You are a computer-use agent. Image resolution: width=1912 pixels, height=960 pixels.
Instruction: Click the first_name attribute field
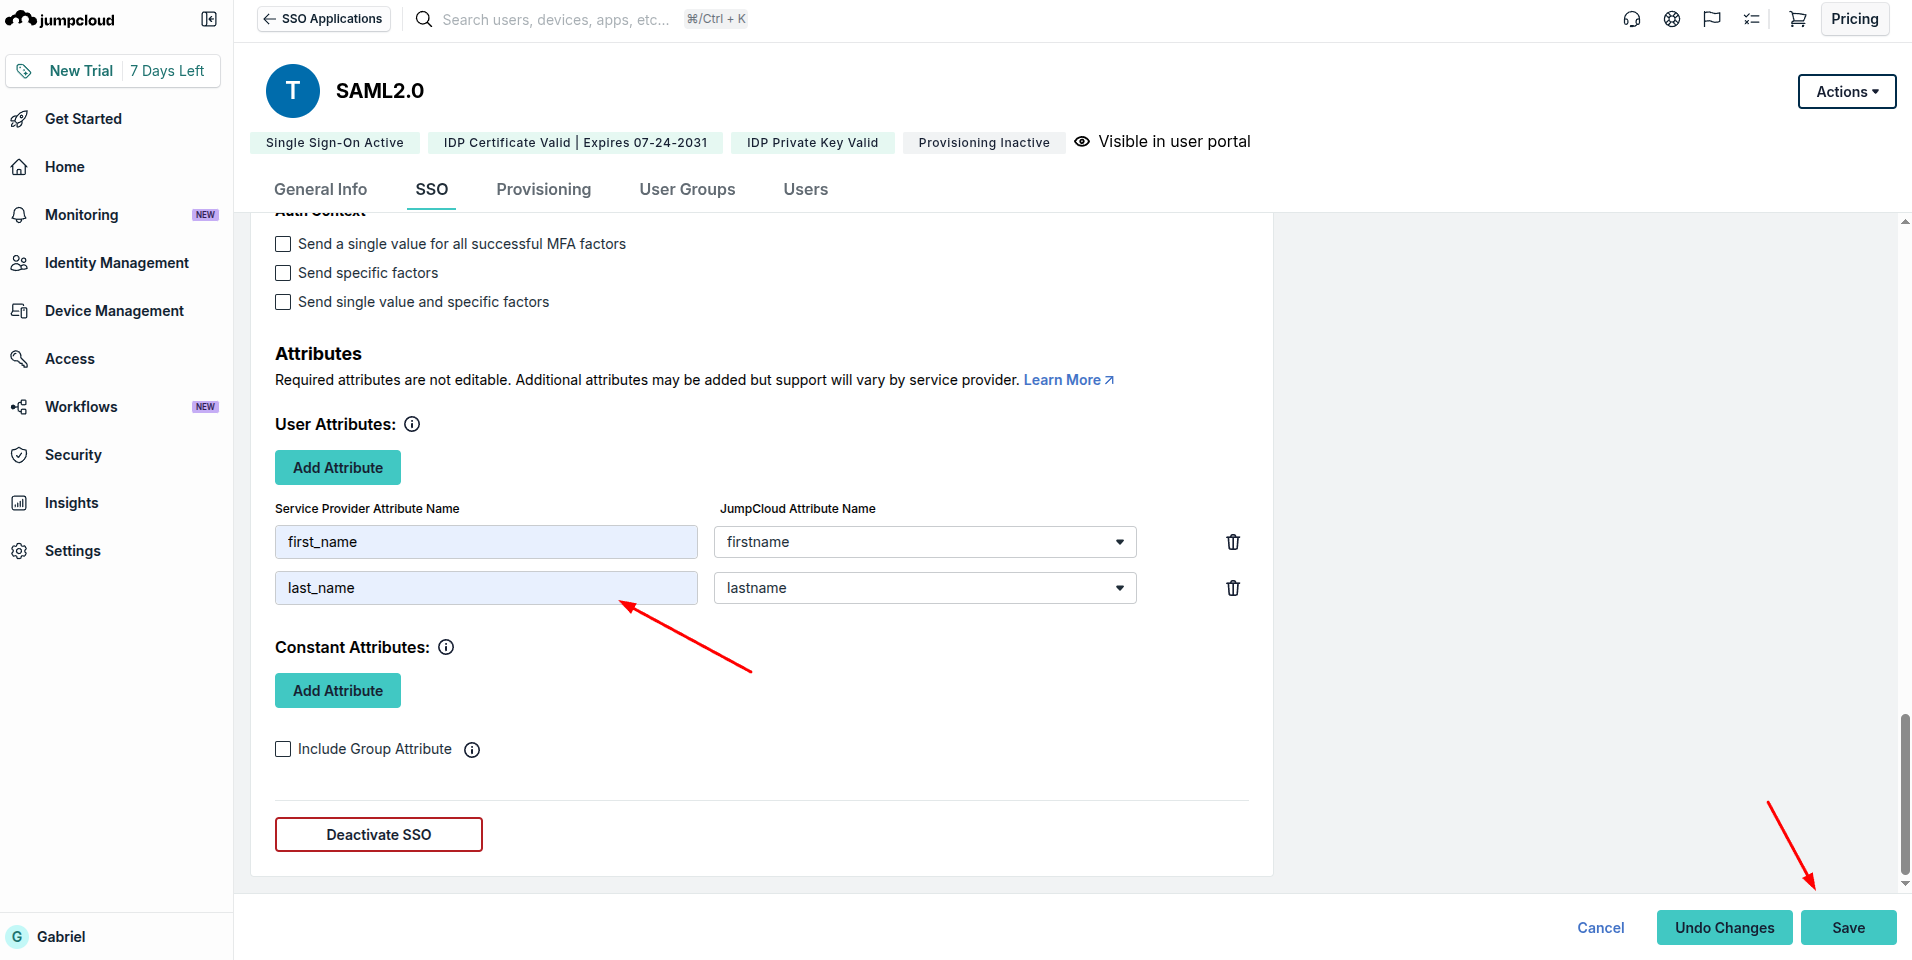[486, 542]
